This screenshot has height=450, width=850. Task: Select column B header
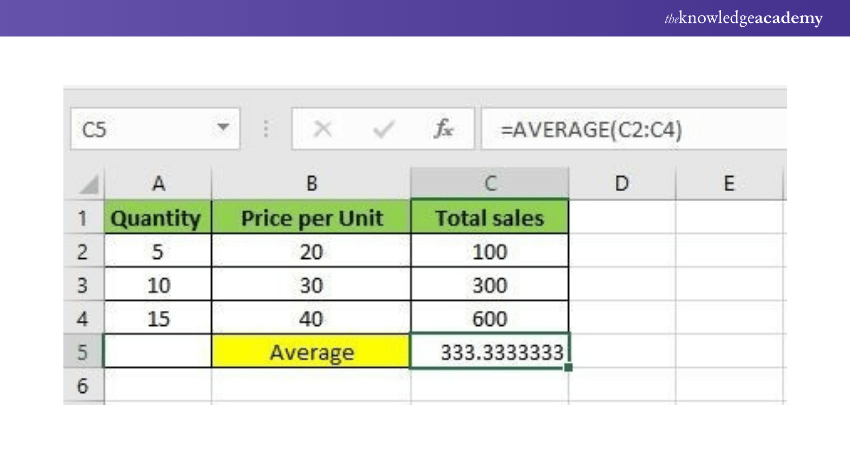click(x=311, y=183)
